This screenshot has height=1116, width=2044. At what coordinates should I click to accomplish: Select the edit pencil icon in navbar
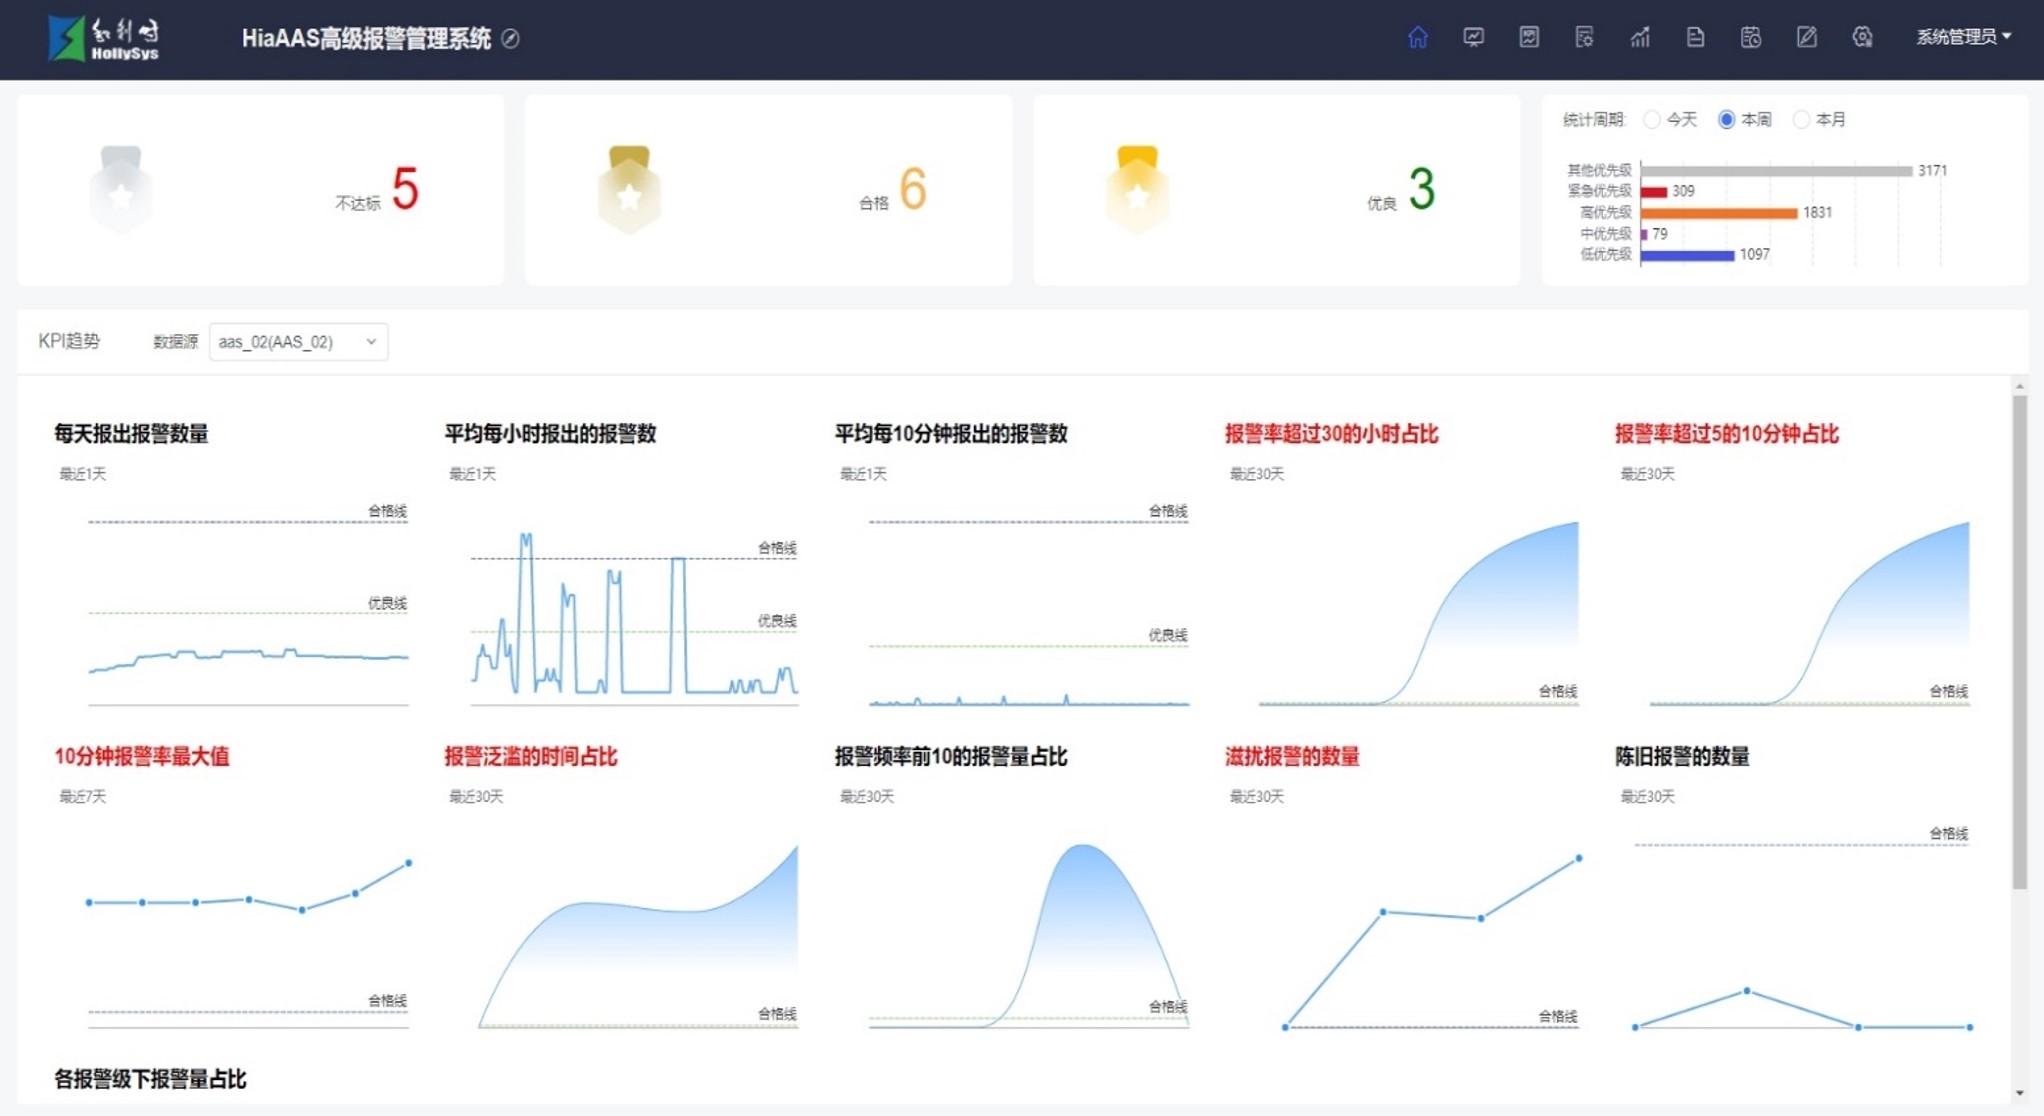tap(1806, 38)
